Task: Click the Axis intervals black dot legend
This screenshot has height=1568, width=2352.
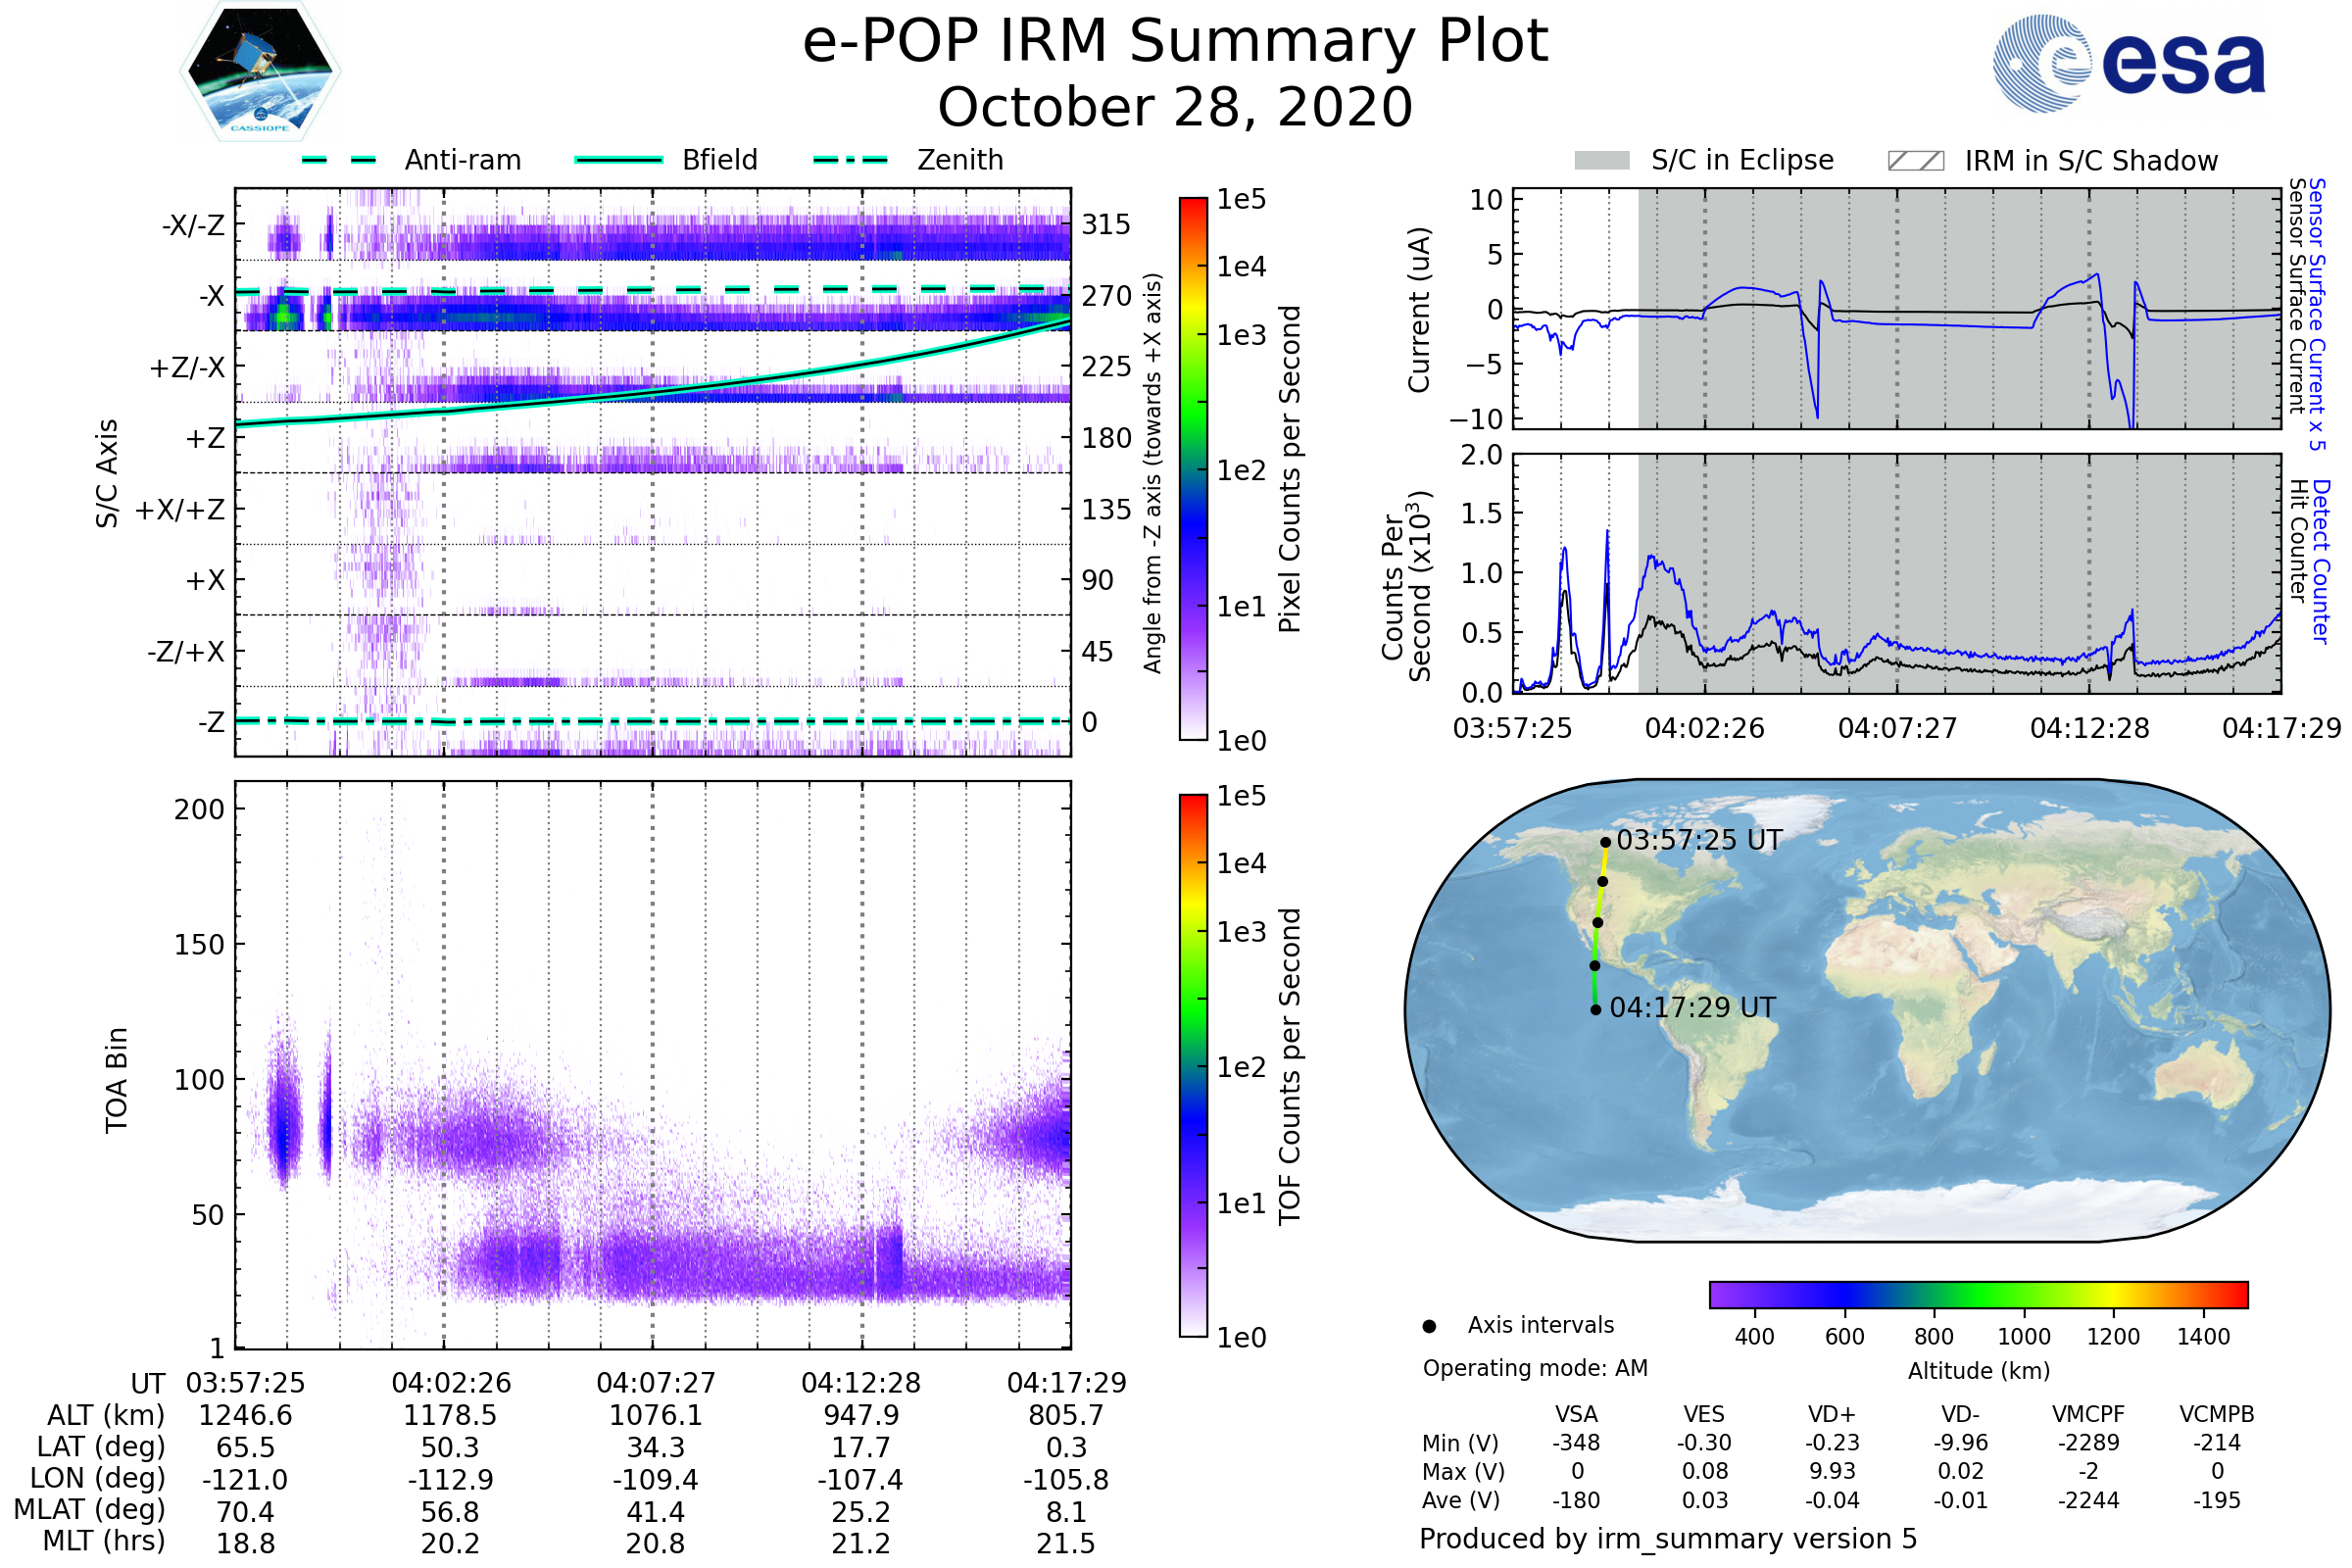Action: pos(1429,1326)
